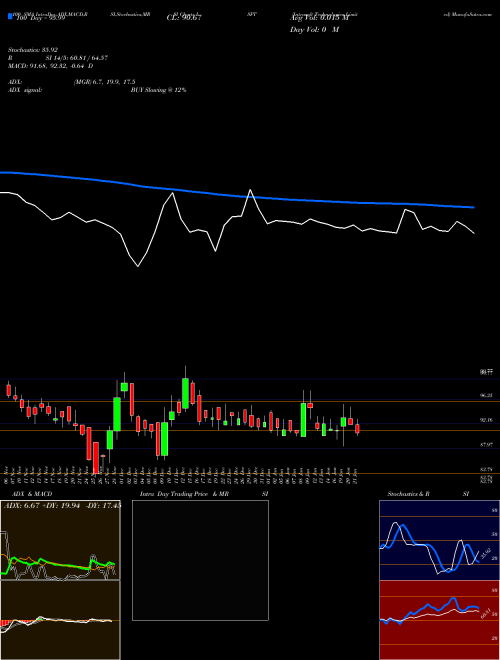
Task: Click the ADX indicator chart panel
Action: (x=60, y=540)
